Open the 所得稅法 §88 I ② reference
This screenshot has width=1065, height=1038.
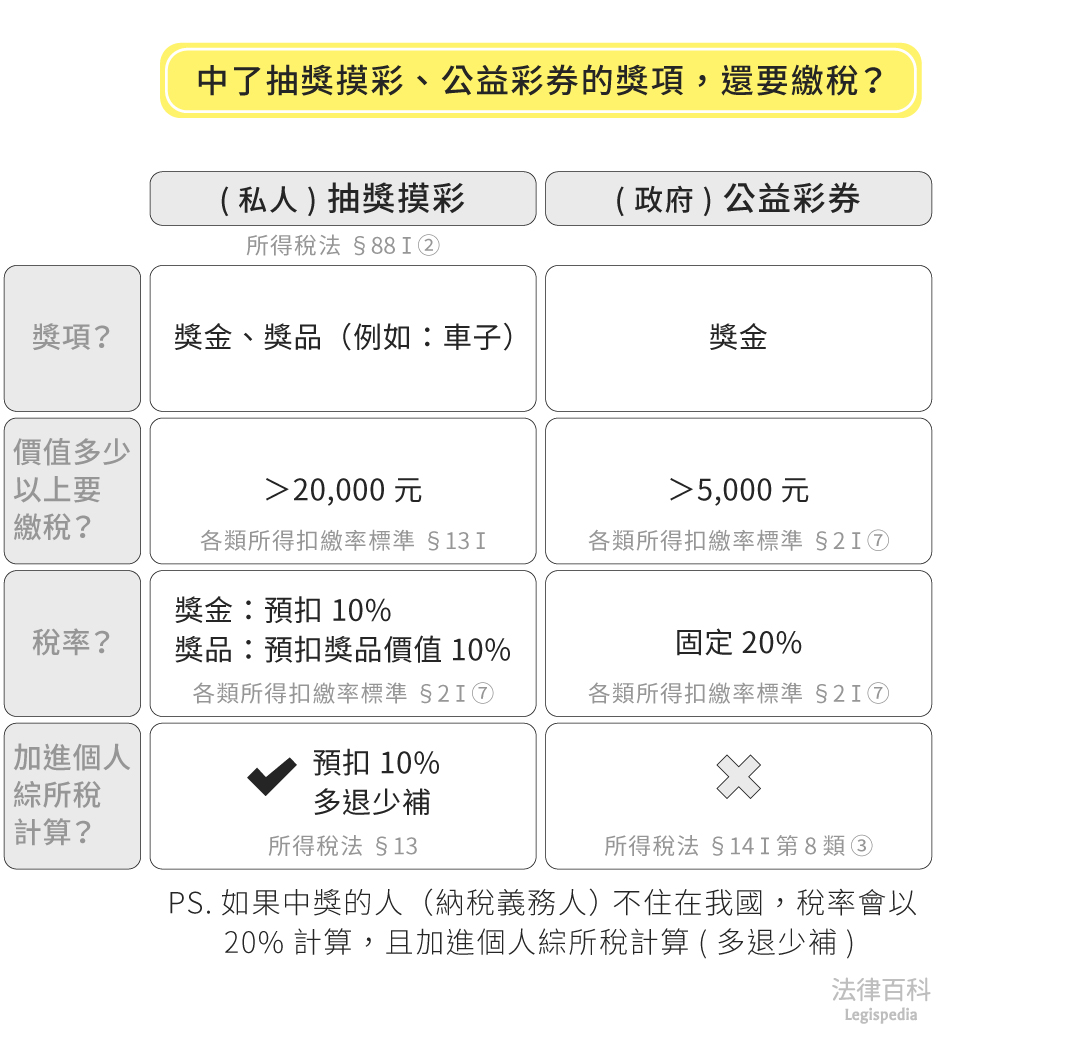point(342,245)
